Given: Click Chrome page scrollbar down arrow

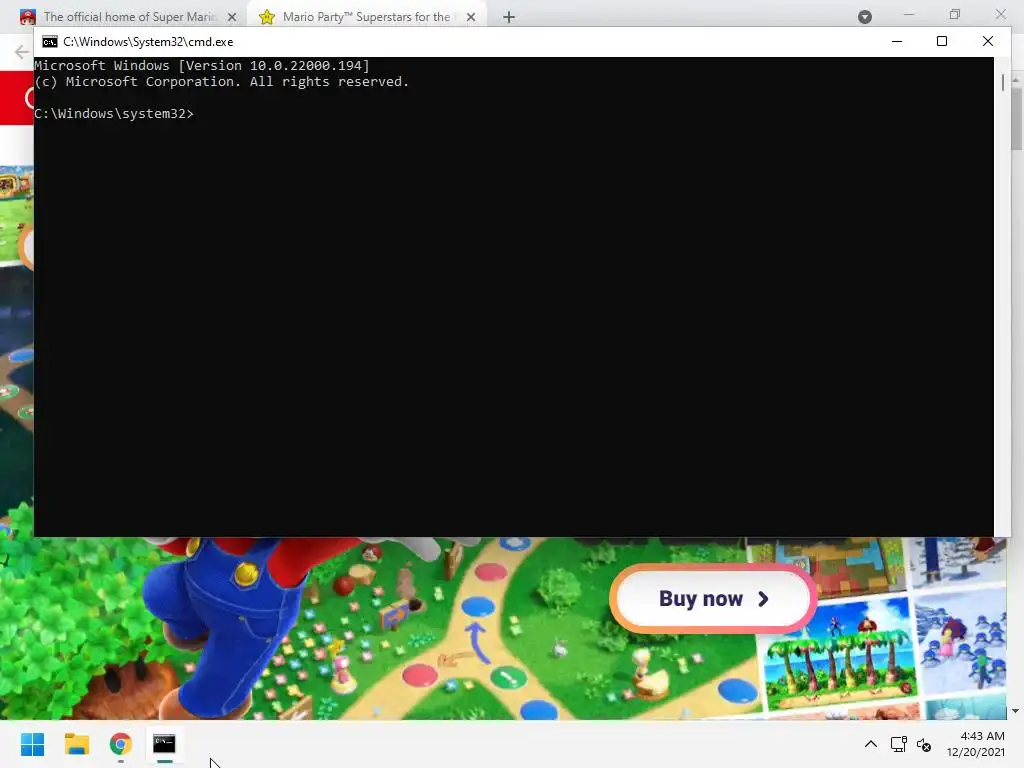Looking at the screenshot, I should 1016,711.
